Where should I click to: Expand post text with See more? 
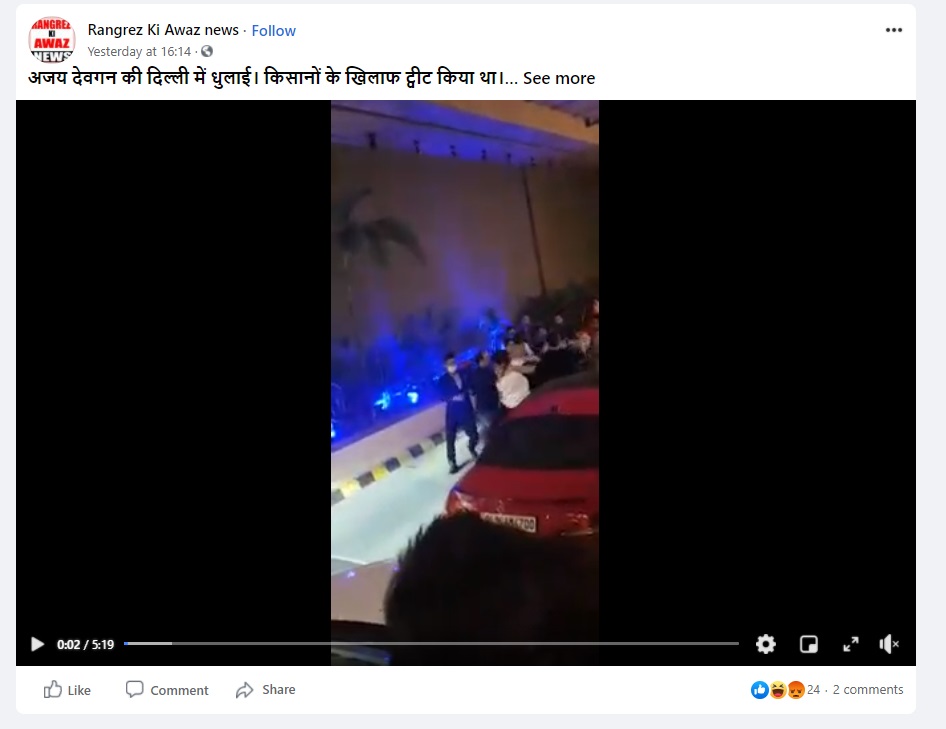pos(559,78)
